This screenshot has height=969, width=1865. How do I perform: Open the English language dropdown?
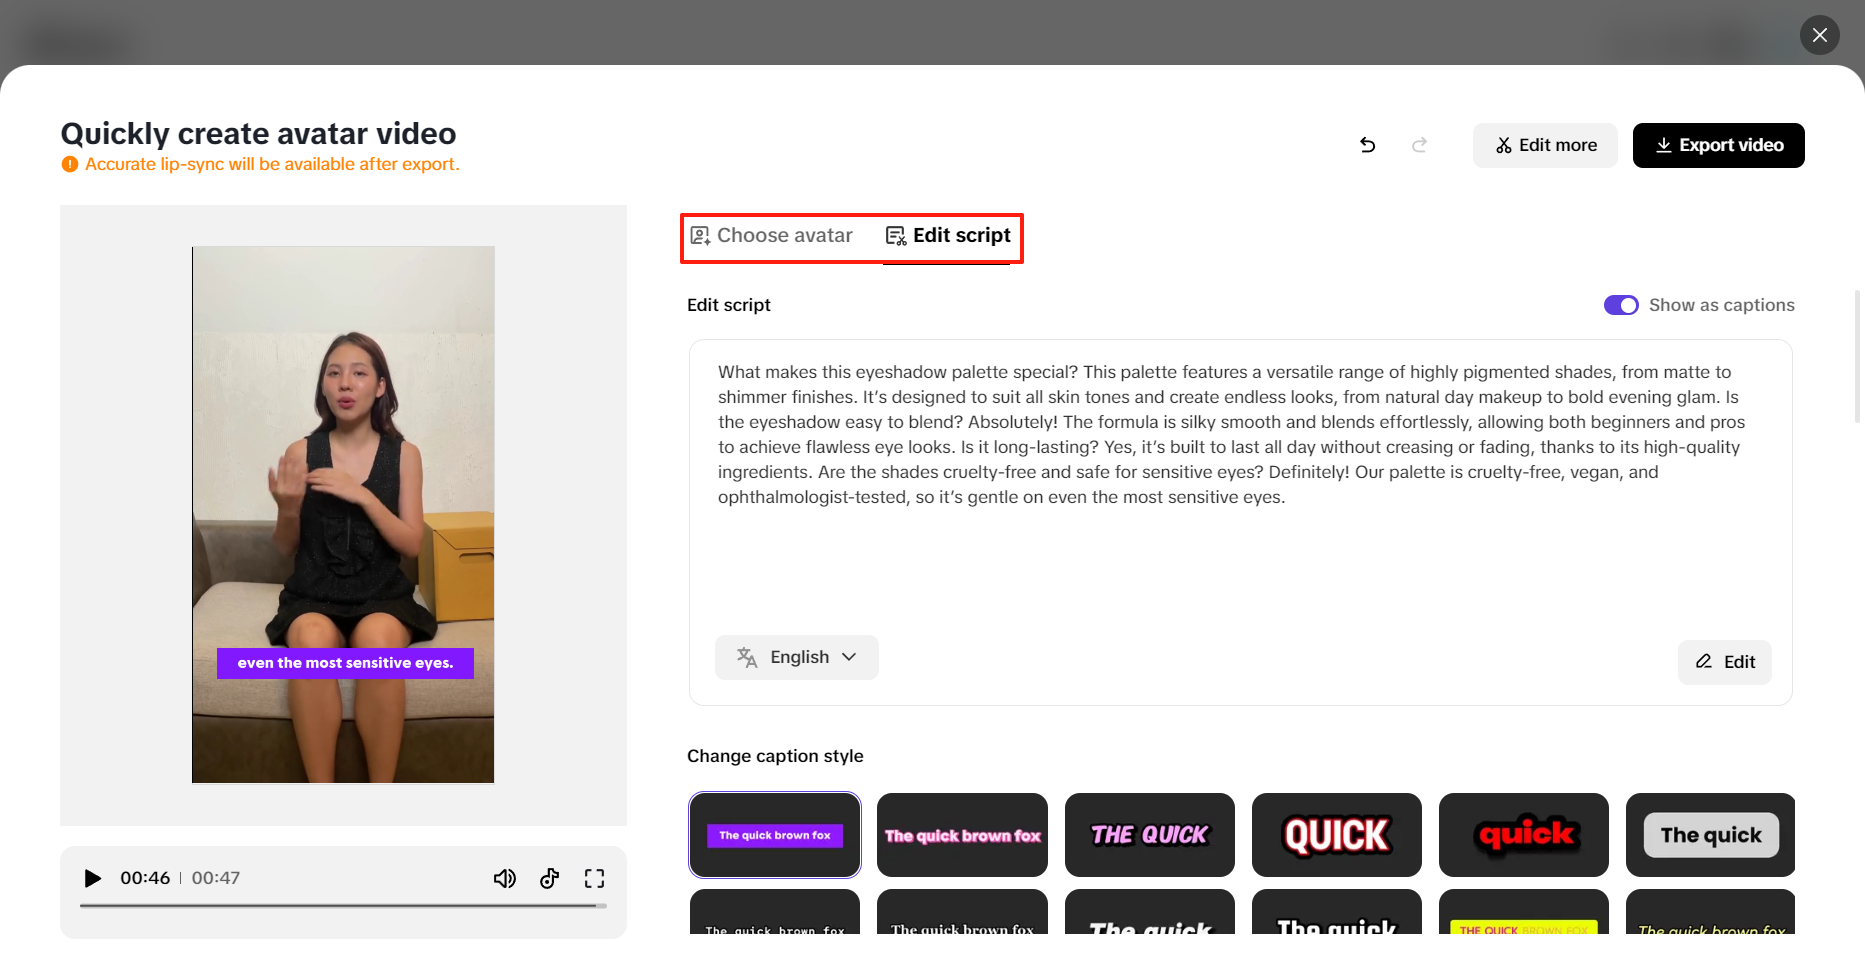pos(797,657)
